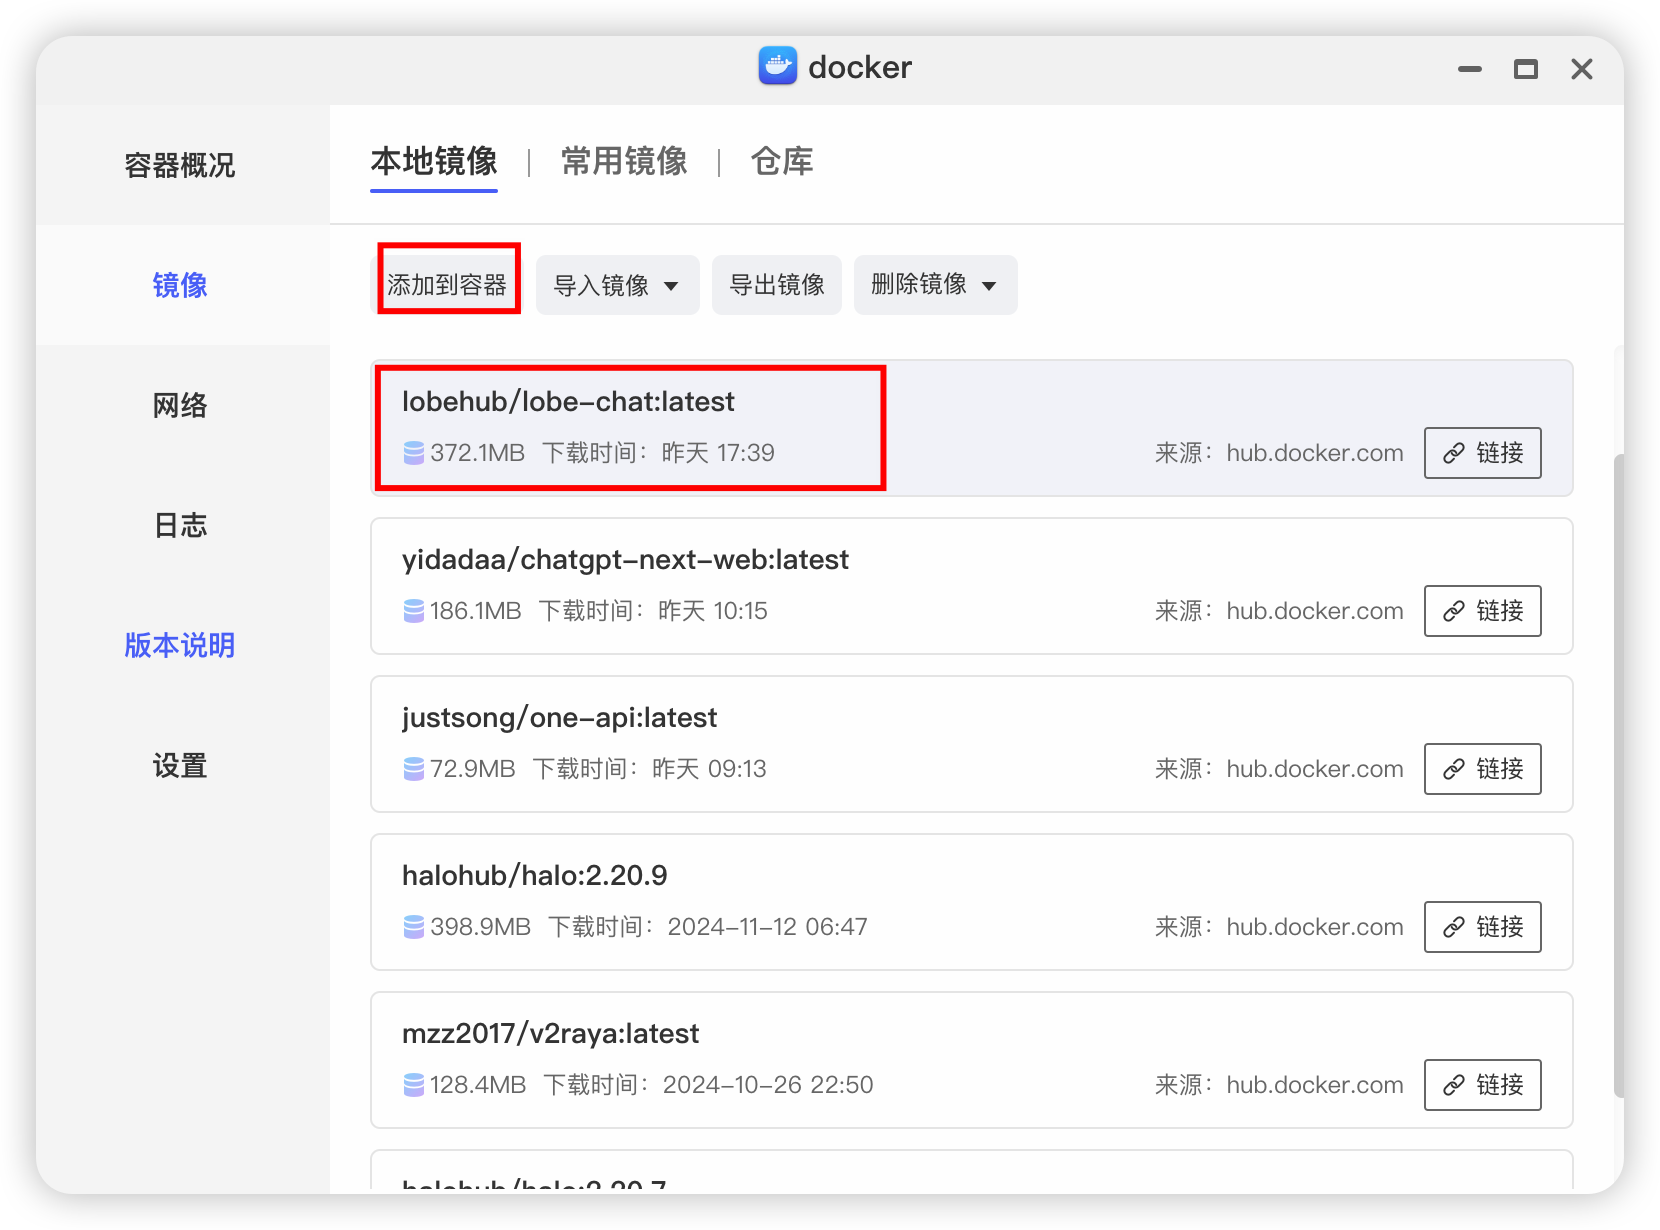1660x1230 pixels.
Task: Open the 链接 link for halohub/halo:2.20.9
Action: (x=1482, y=927)
